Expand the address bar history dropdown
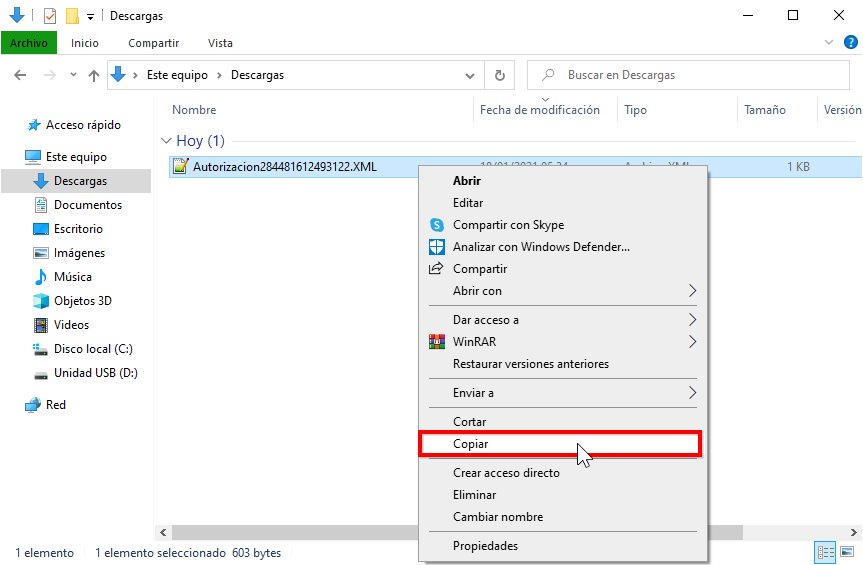Screen dimensions: 863x565 (471, 75)
